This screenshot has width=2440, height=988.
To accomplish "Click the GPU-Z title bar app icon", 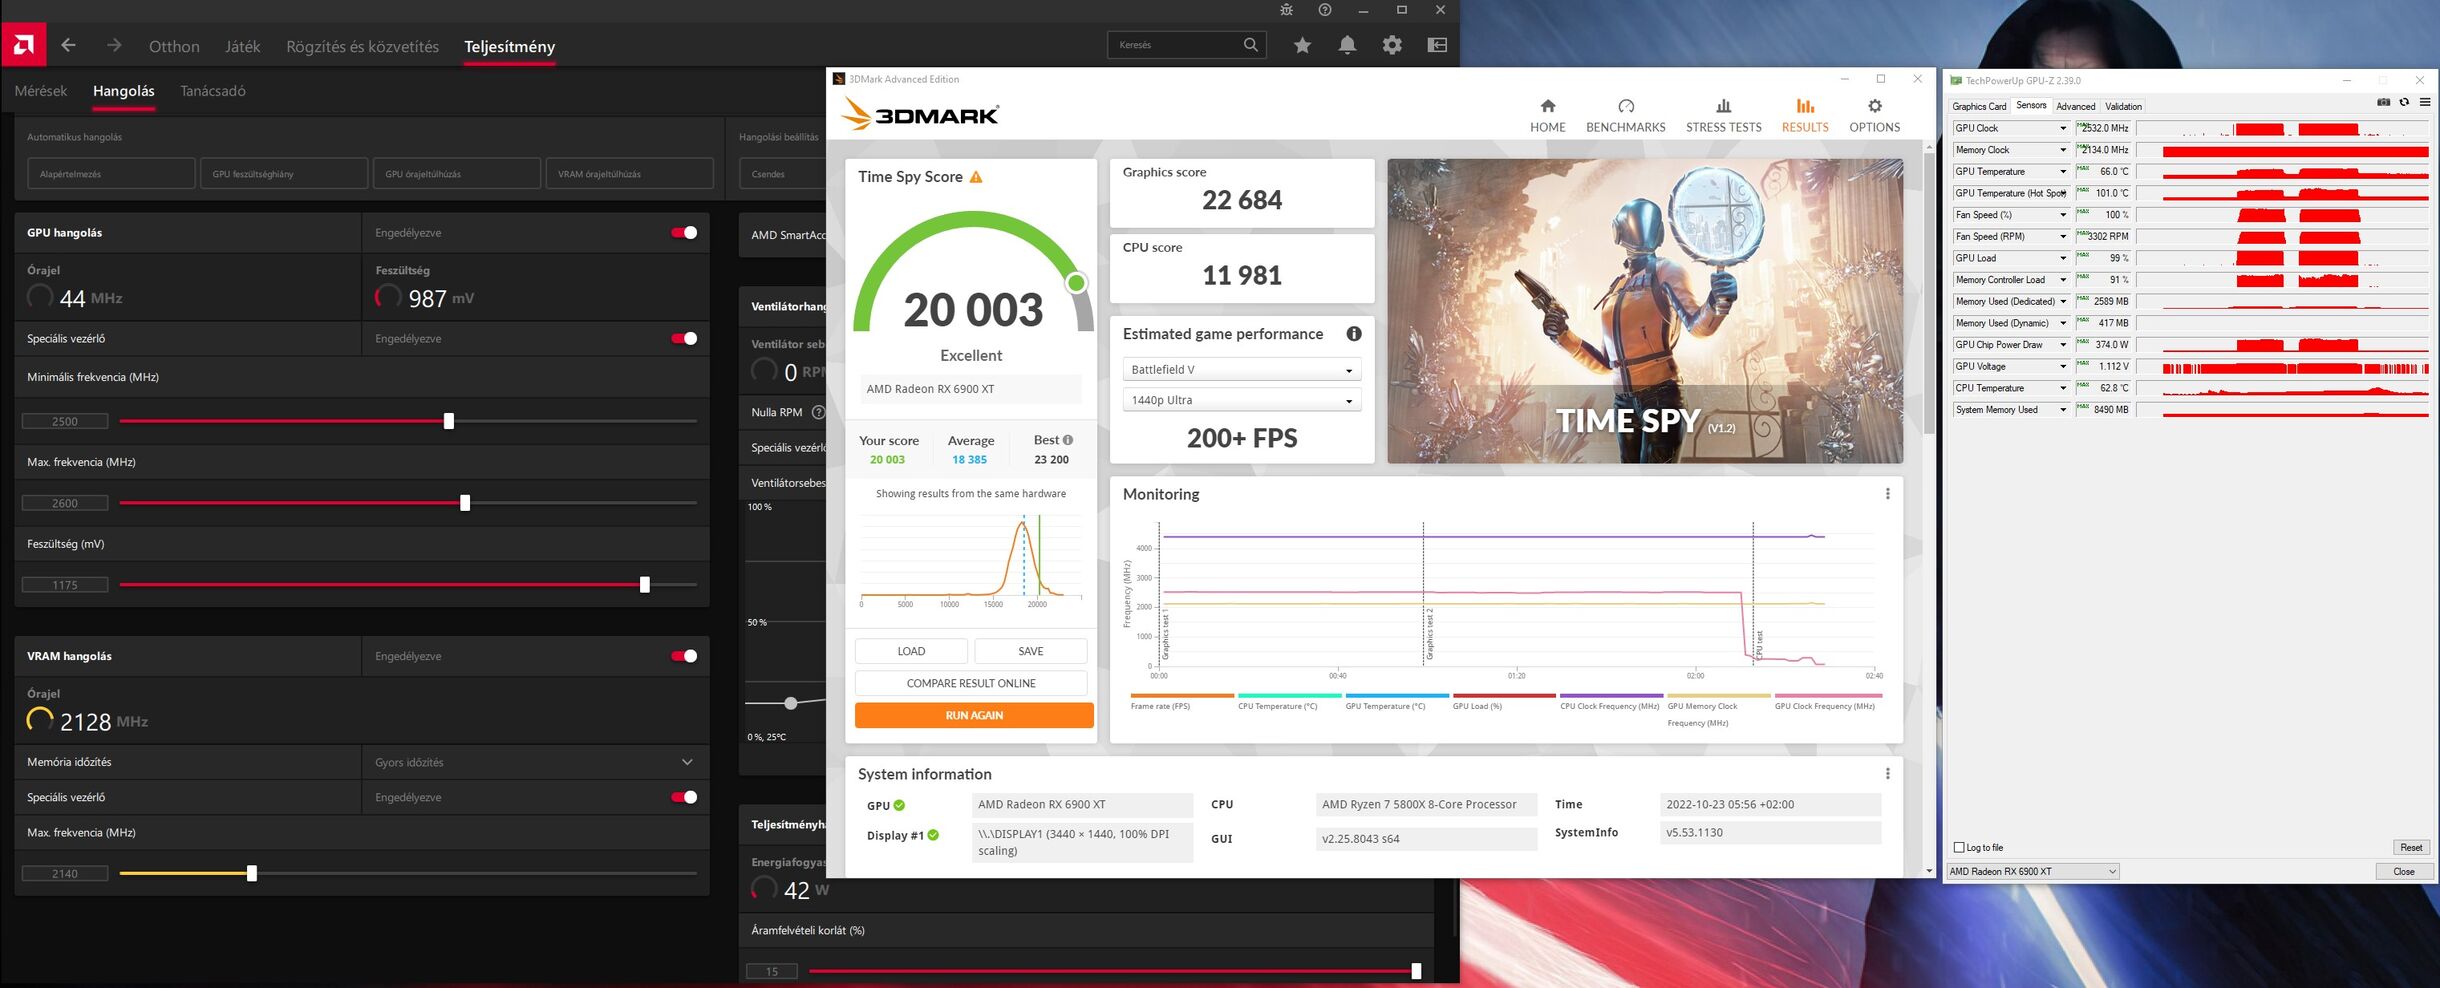I will point(1956,81).
